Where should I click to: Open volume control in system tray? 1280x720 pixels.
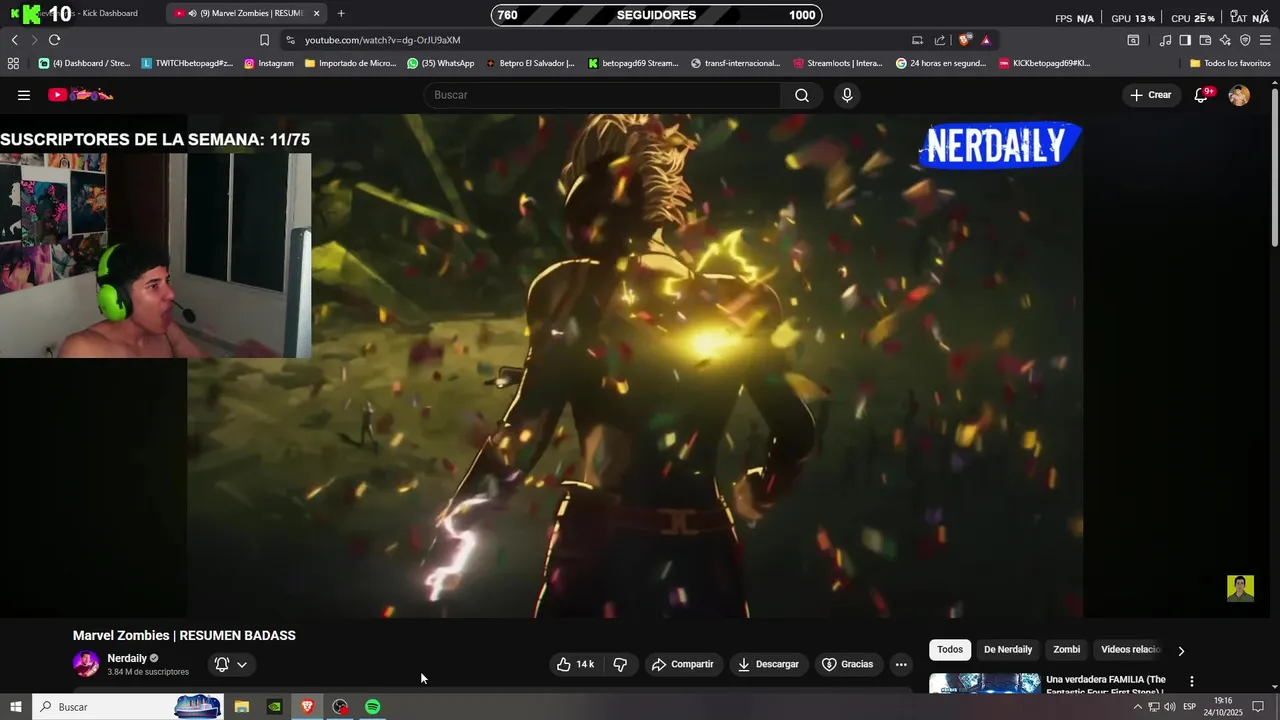coord(1170,707)
